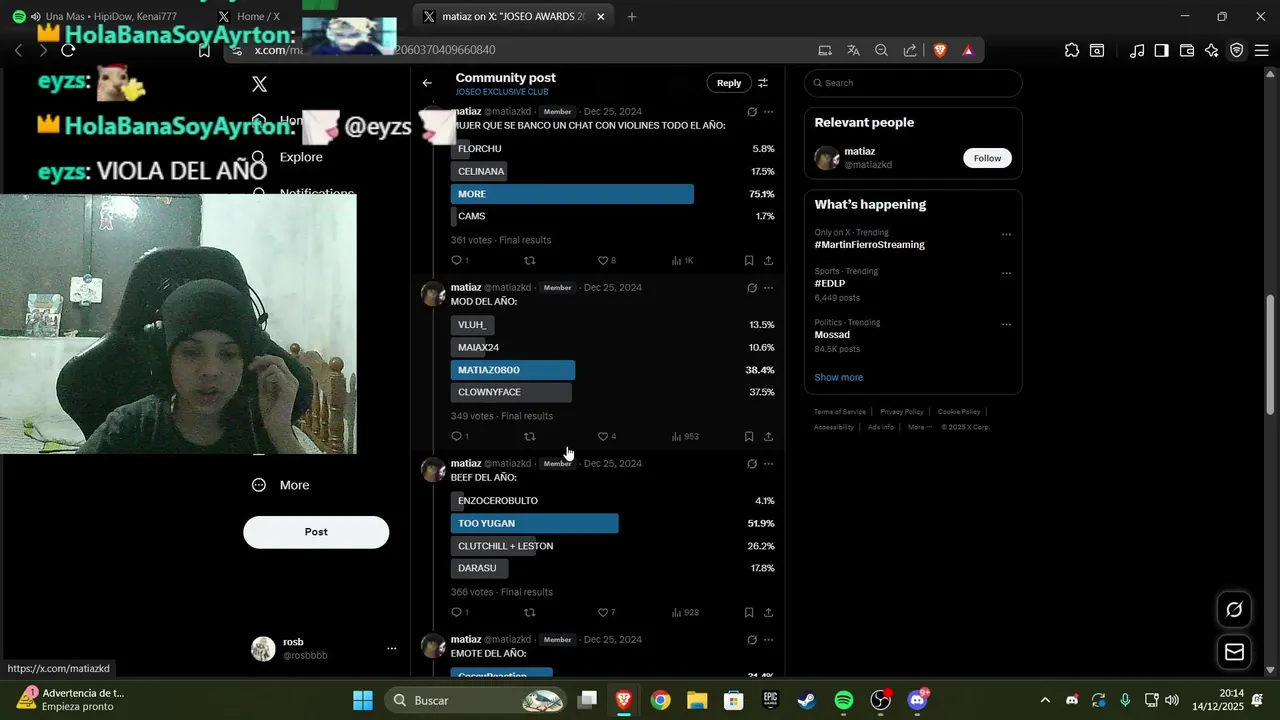Open Discord from the taskbar
The width and height of the screenshot is (1280, 720).
[x=917, y=700]
